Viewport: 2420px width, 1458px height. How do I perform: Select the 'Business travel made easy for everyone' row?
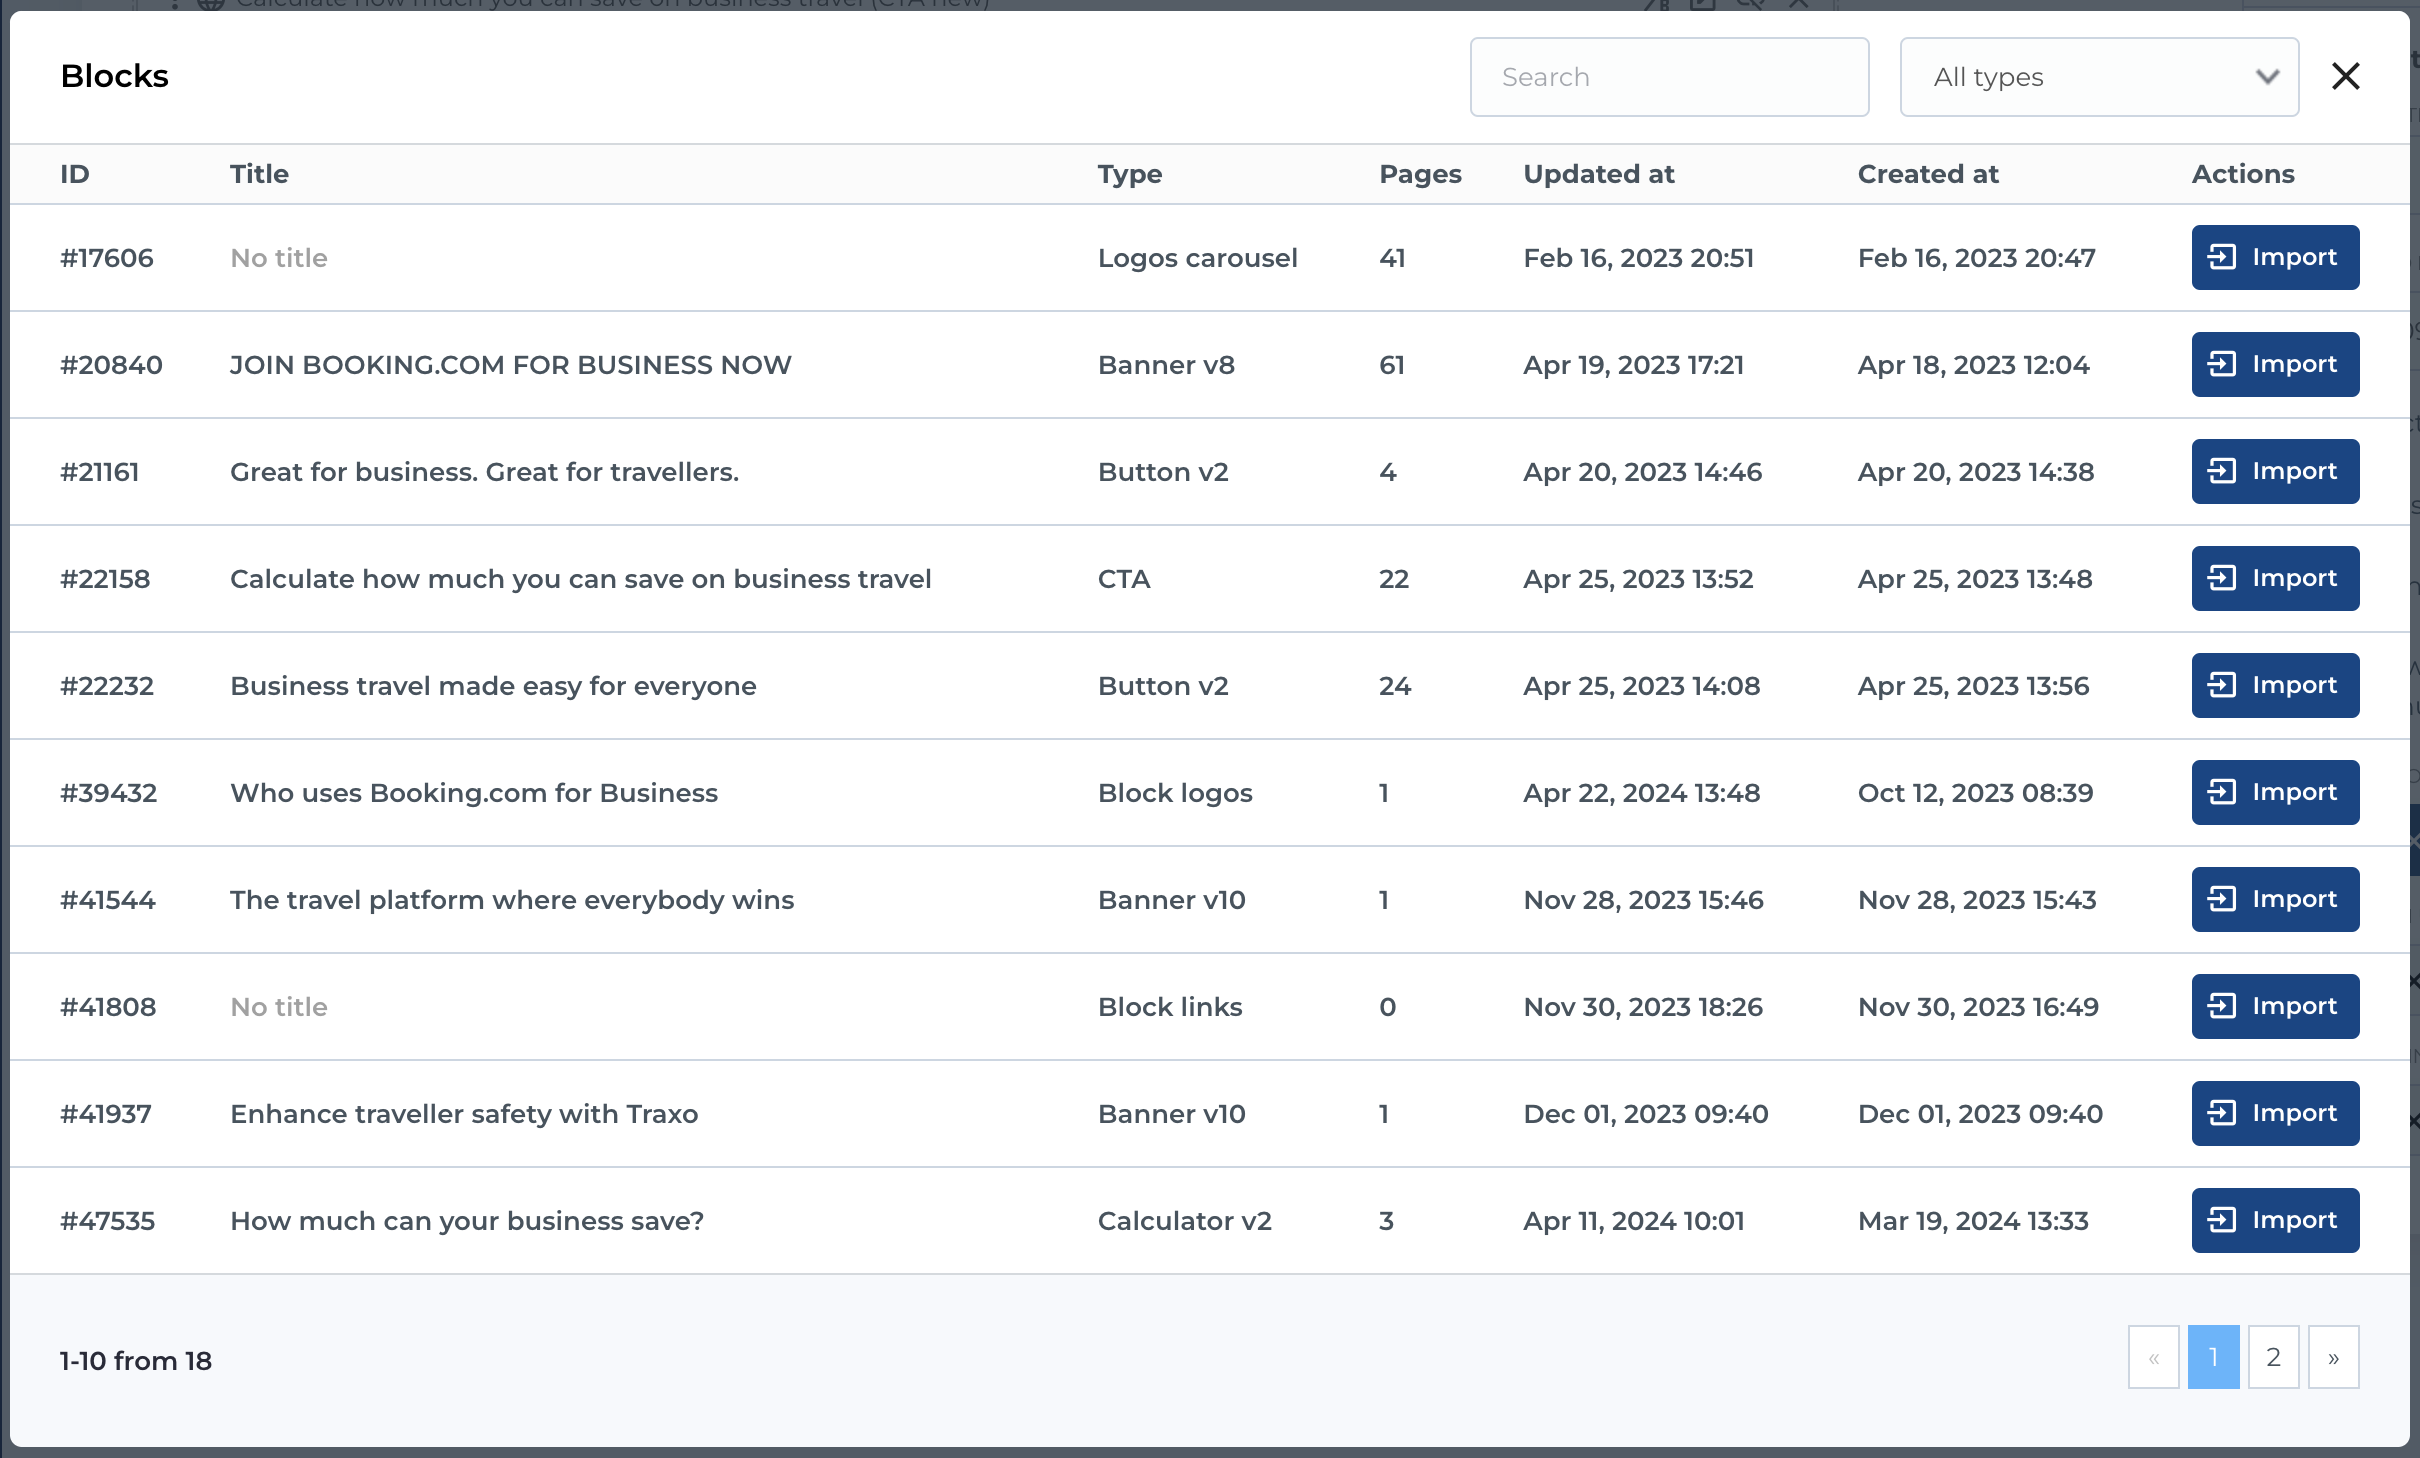click(492, 685)
